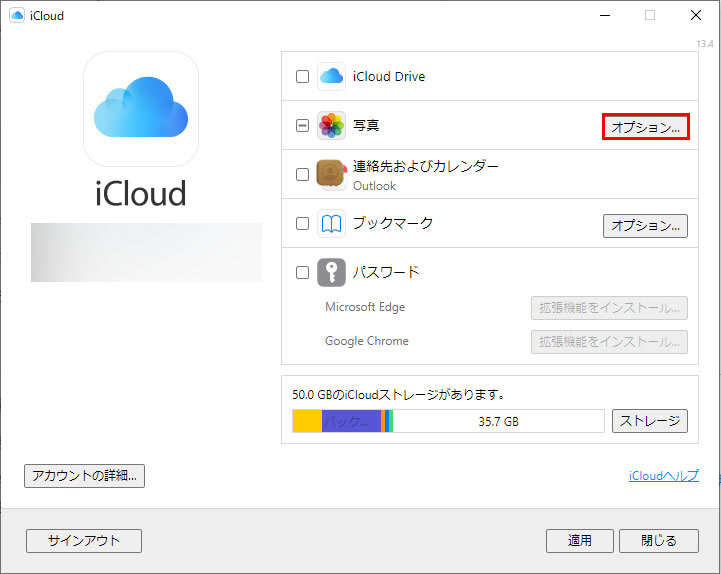The image size is (721, 574).
Task: Open アカウントの詳細
Action: [x=85, y=476]
